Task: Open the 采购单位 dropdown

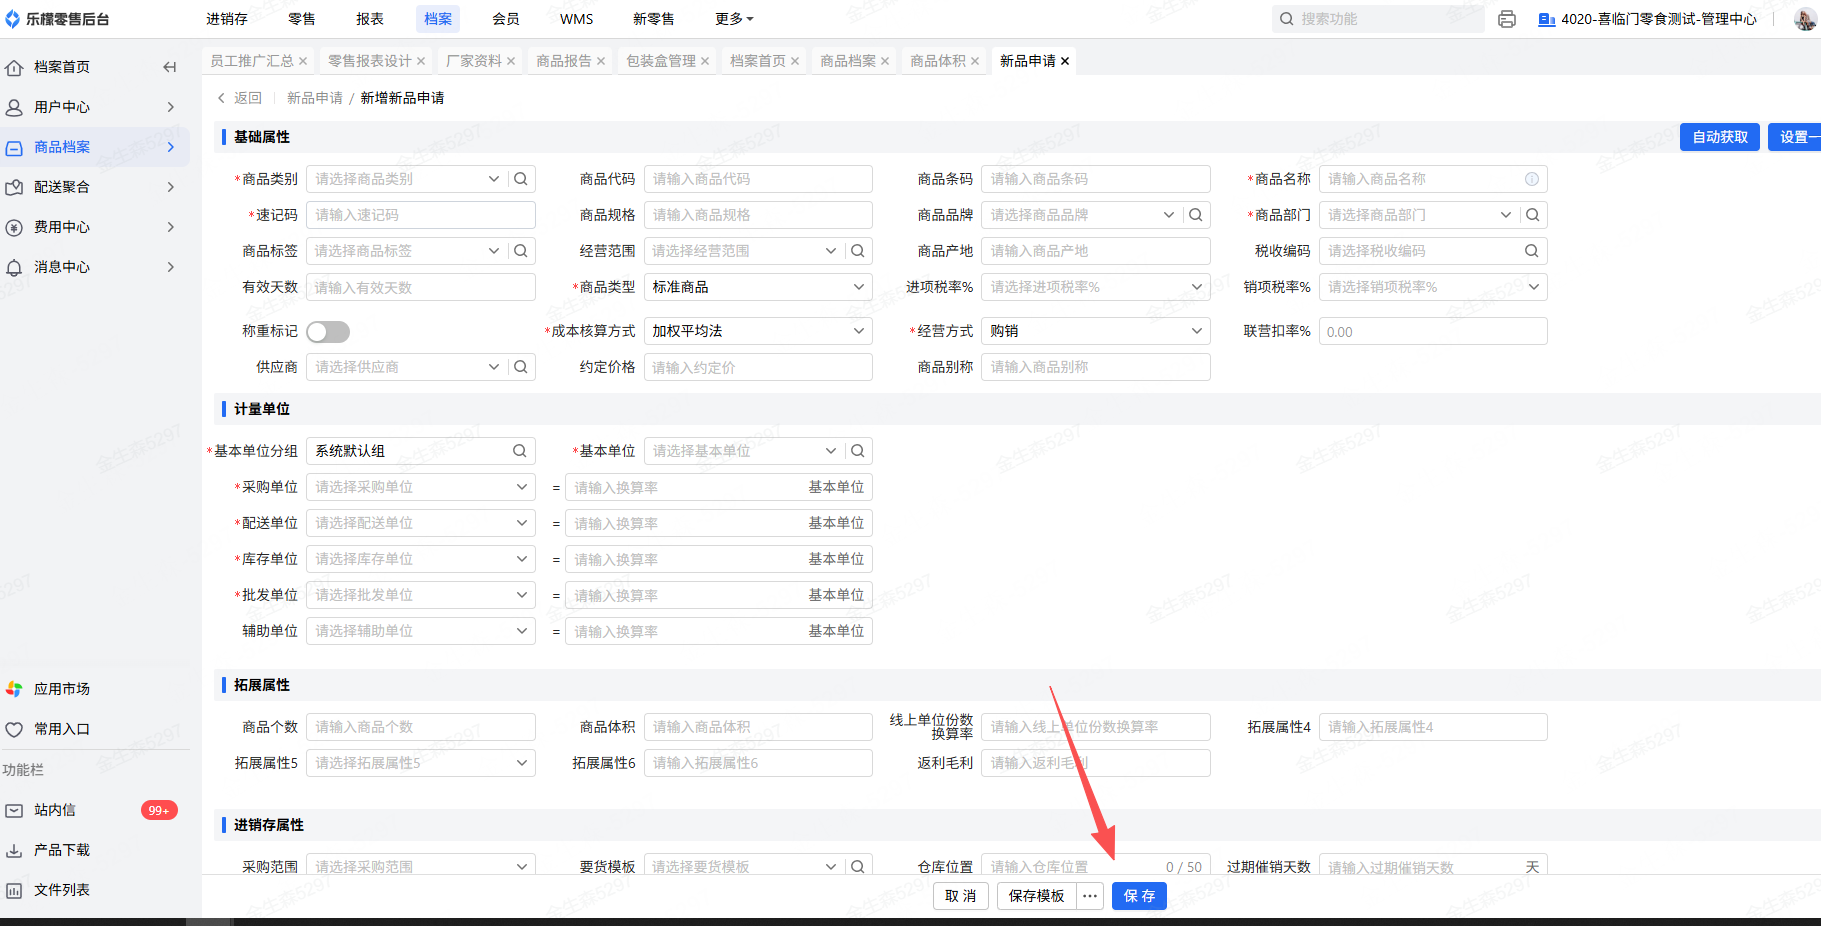Action: pyautogui.click(x=421, y=487)
